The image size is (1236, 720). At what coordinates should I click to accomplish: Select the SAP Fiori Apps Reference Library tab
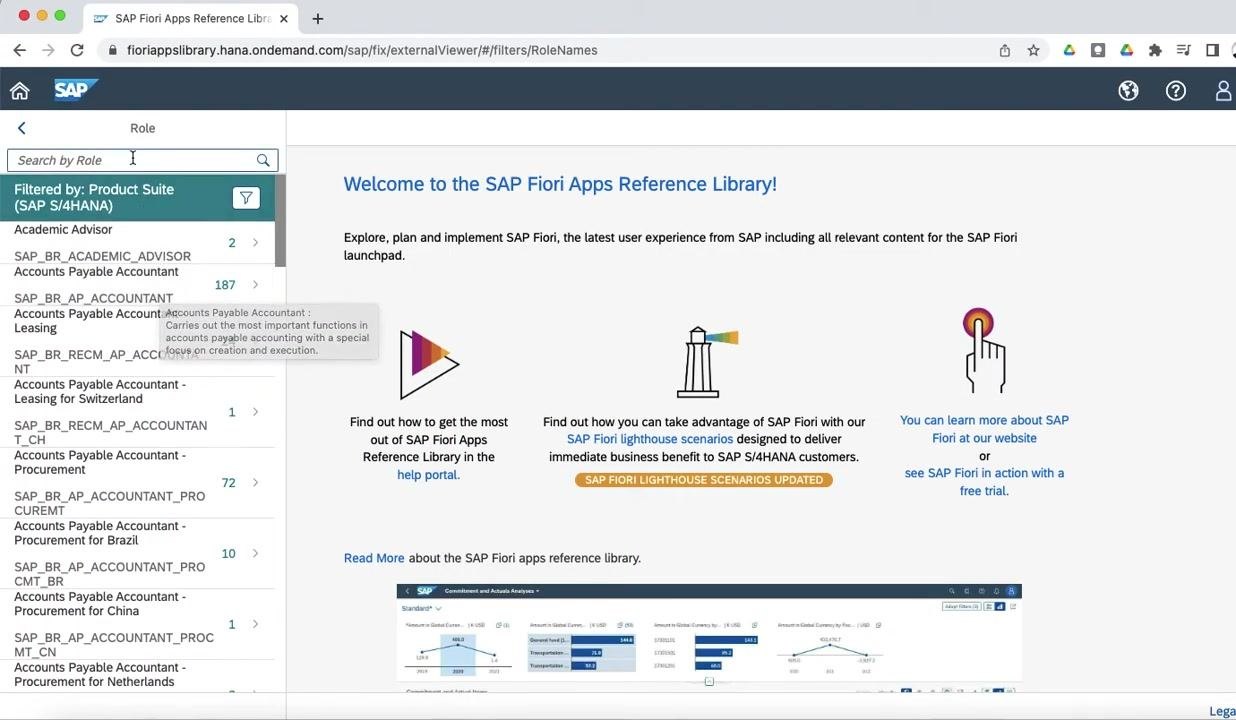[190, 18]
